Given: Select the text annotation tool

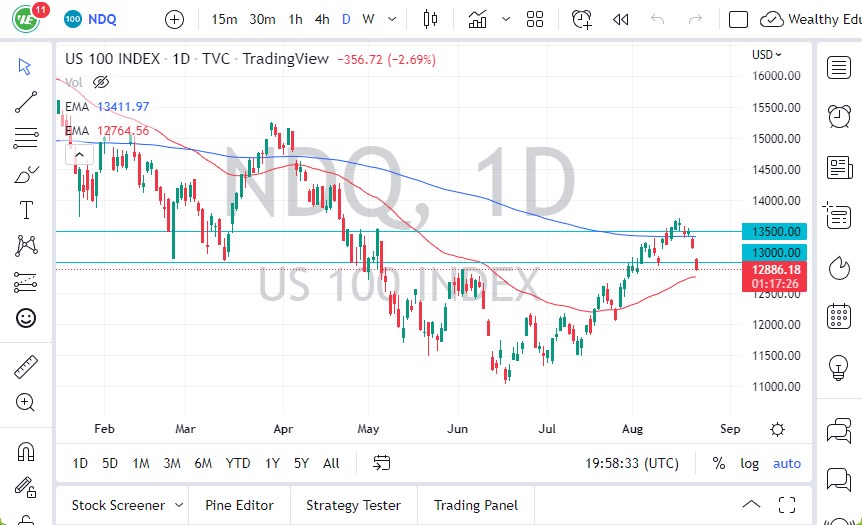Looking at the screenshot, I should pyautogui.click(x=26, y=209).
